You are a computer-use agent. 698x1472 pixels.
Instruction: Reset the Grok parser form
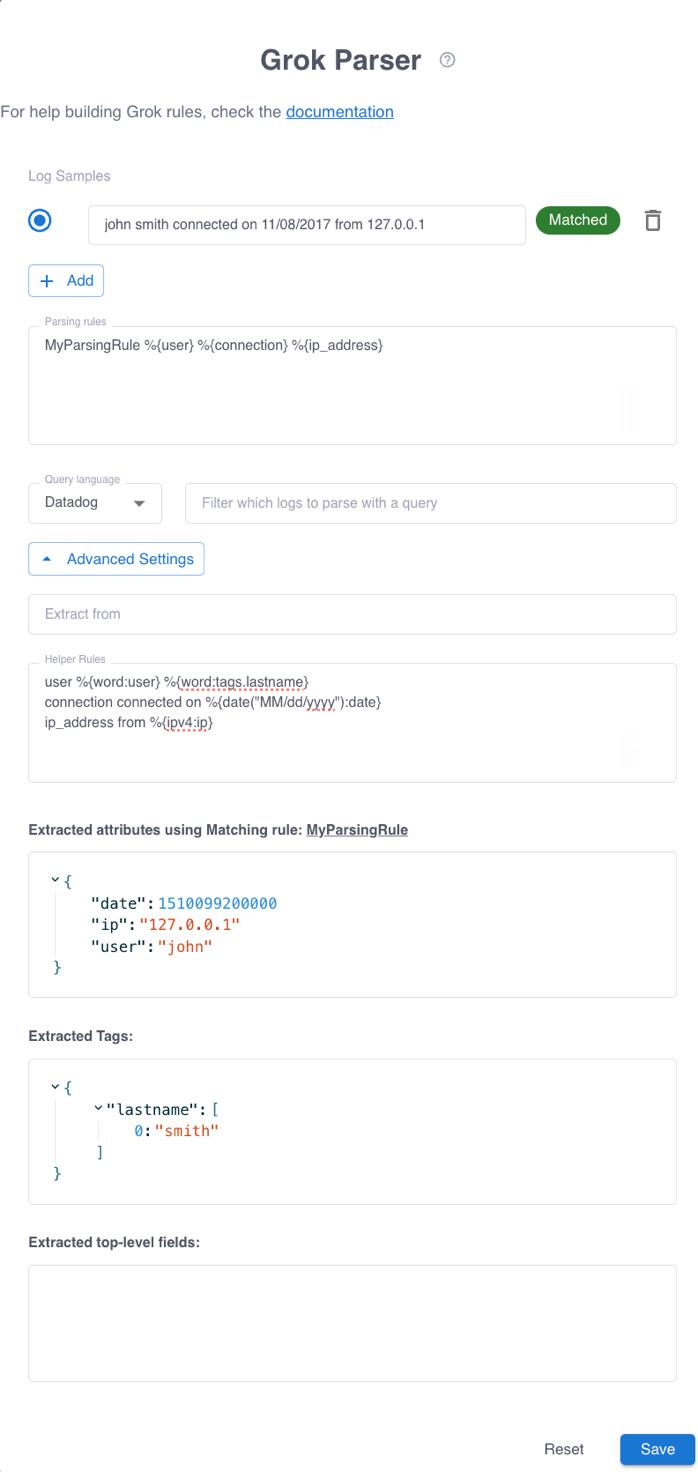click(x=564, y=1449)
